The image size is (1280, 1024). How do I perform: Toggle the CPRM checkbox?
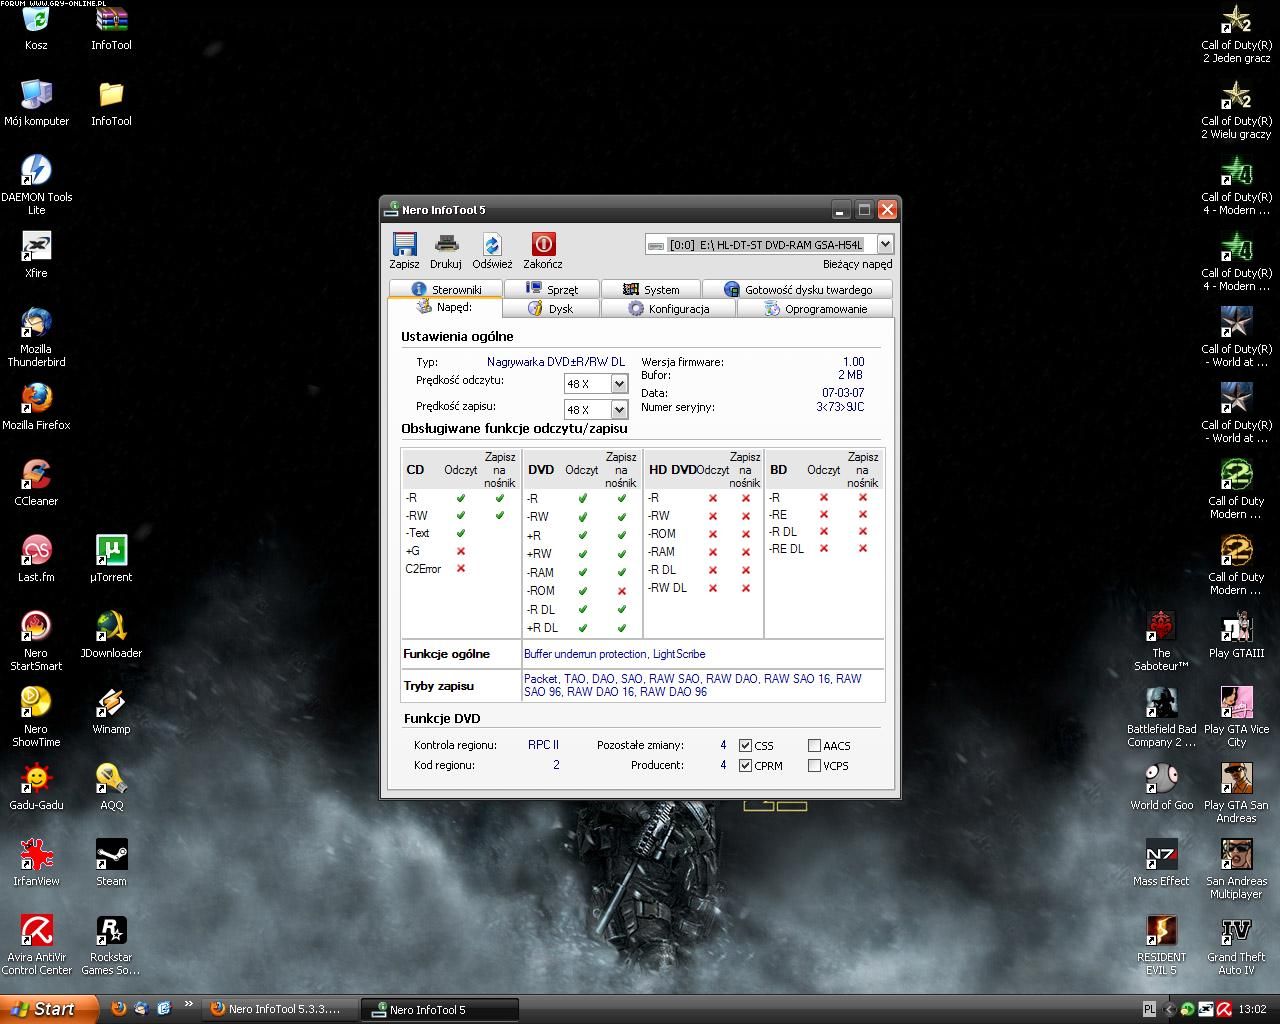[x=745, y=765]
